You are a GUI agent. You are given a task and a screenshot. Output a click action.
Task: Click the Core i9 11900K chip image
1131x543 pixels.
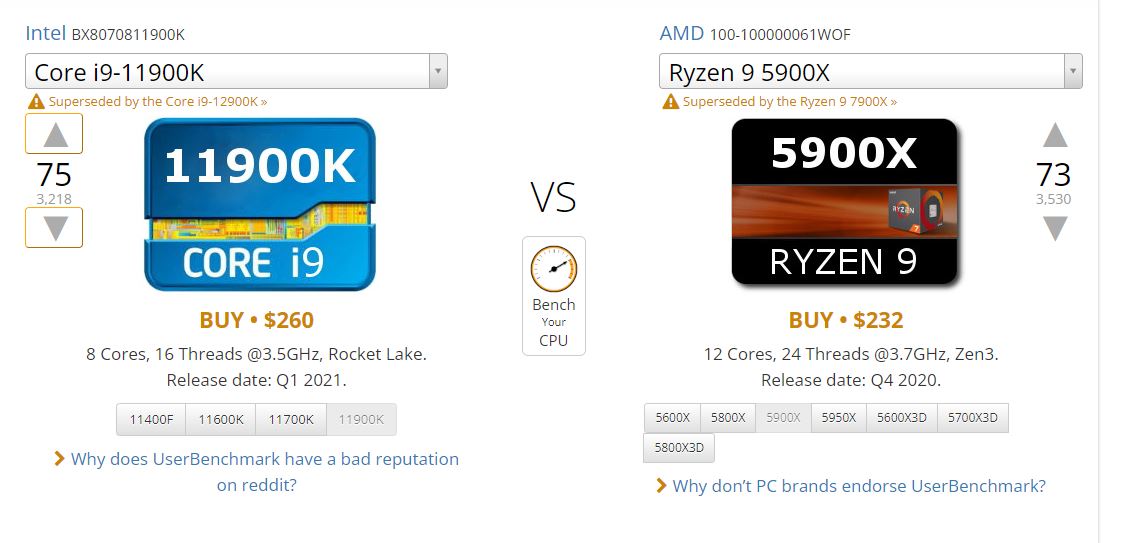coord(260,204)
